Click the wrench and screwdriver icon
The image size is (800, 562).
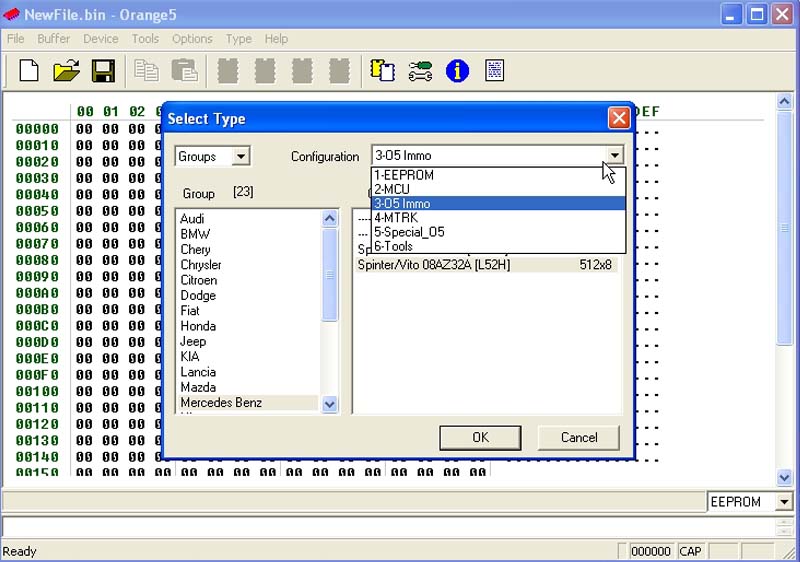coord(420,71)
